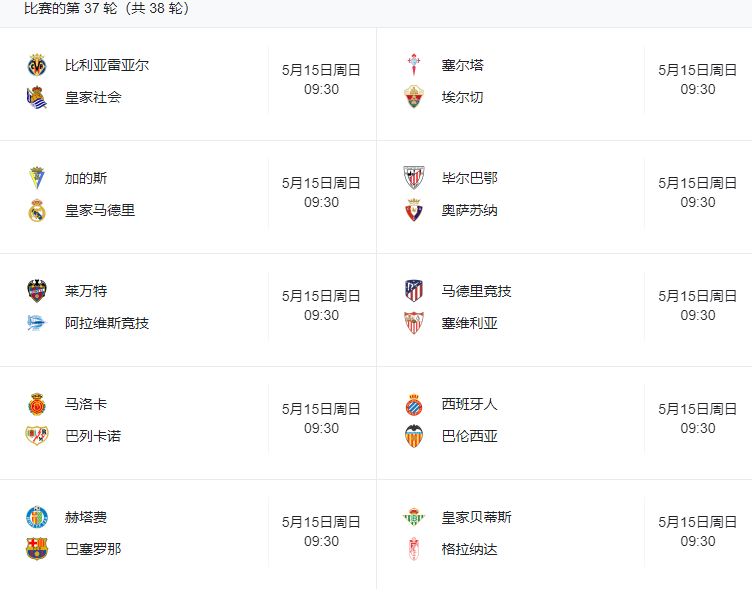Select team name 巴列卡诺

coord(93,436)
